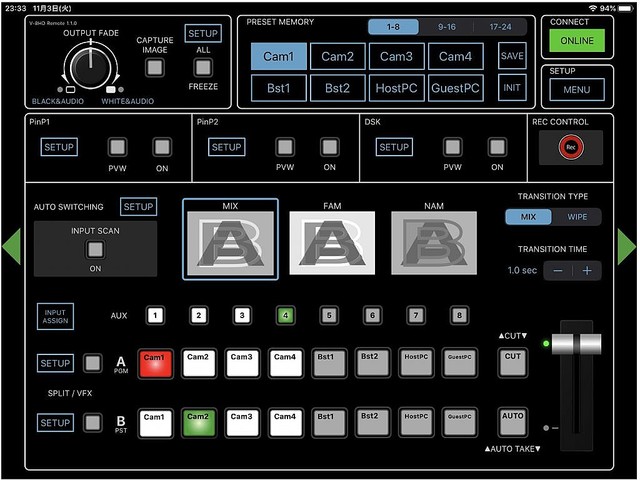This screenshot has width=640, height=480.
Task: Open Auto Switching SETUP panel
Action: tap(138, 207)
